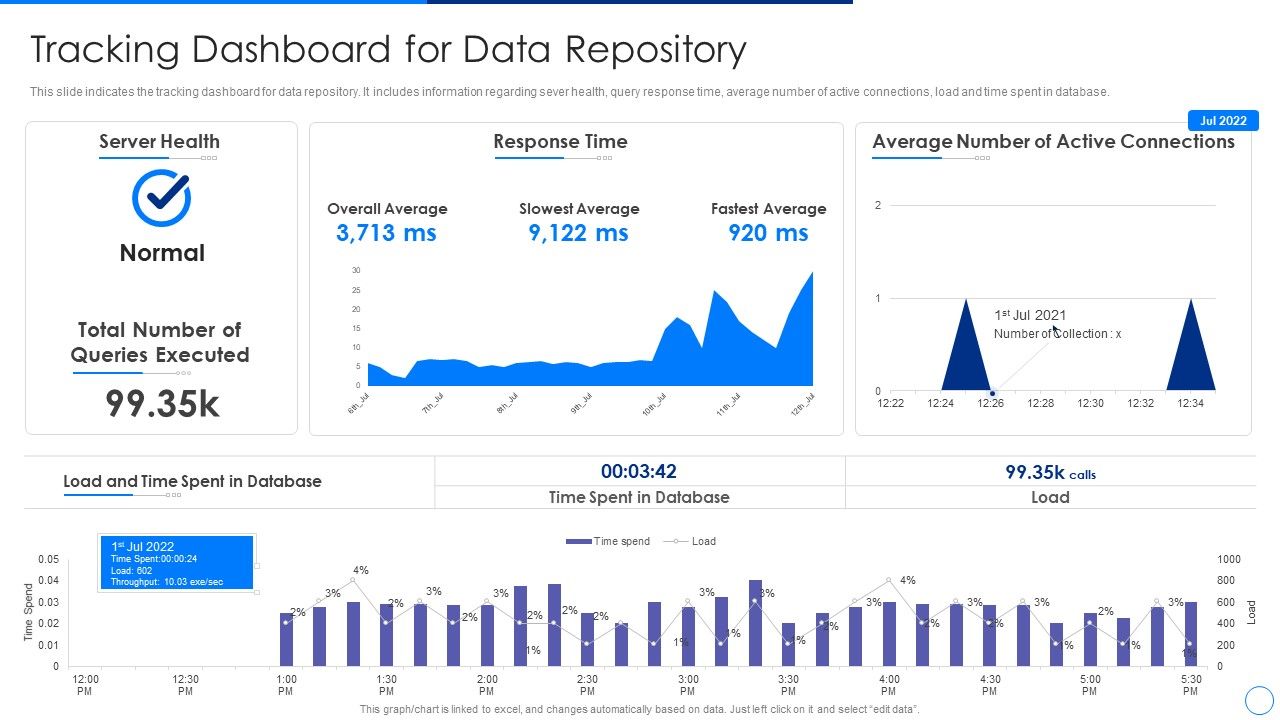The image size is (1280, 720).
Task: Open the blue '1st Jul 2022' tooltip box
Action: tap(176, 563)
